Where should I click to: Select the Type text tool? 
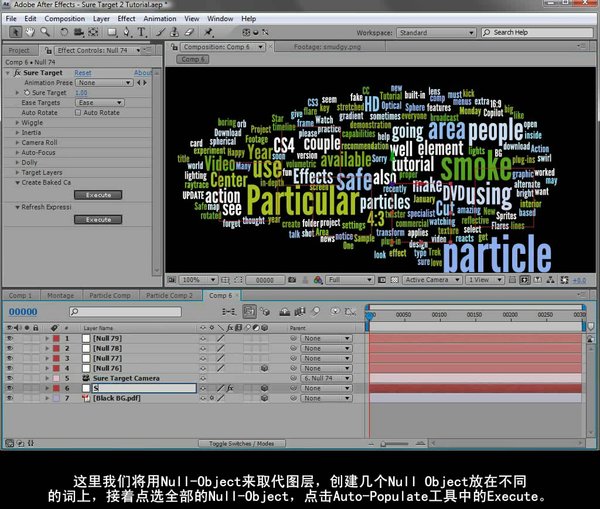[143, 32]
